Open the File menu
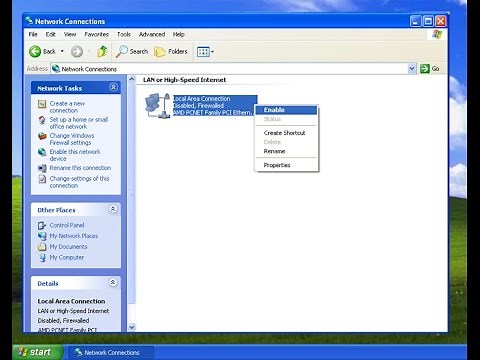This screenshot has height=360, width=480. [33, 34]
